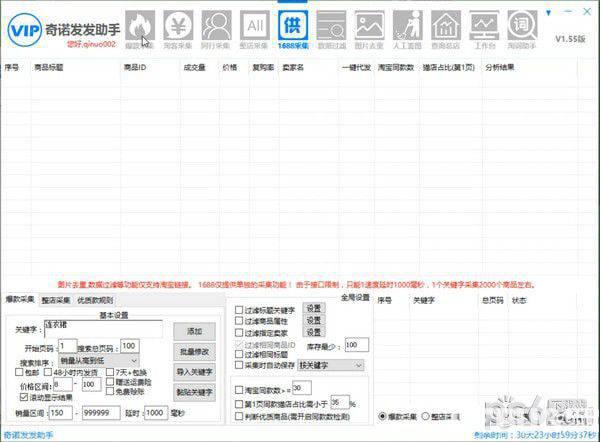This screenshot has width=600, height=442.
Task: Enable the 过滤相同标题 checkbox
Action: tap(239, 354)
